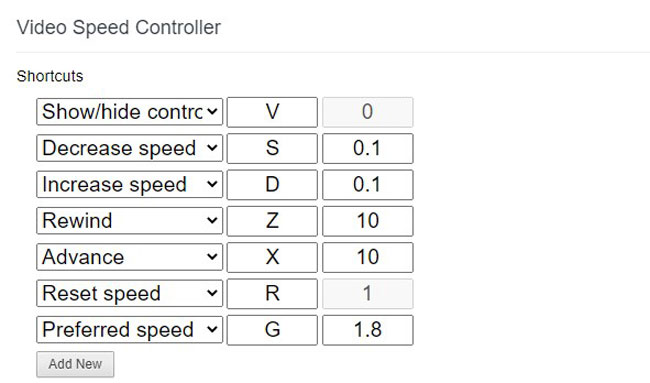650x383 pixels.
Task: Edit the Rewind value 10
Action: tap(368, 221)
